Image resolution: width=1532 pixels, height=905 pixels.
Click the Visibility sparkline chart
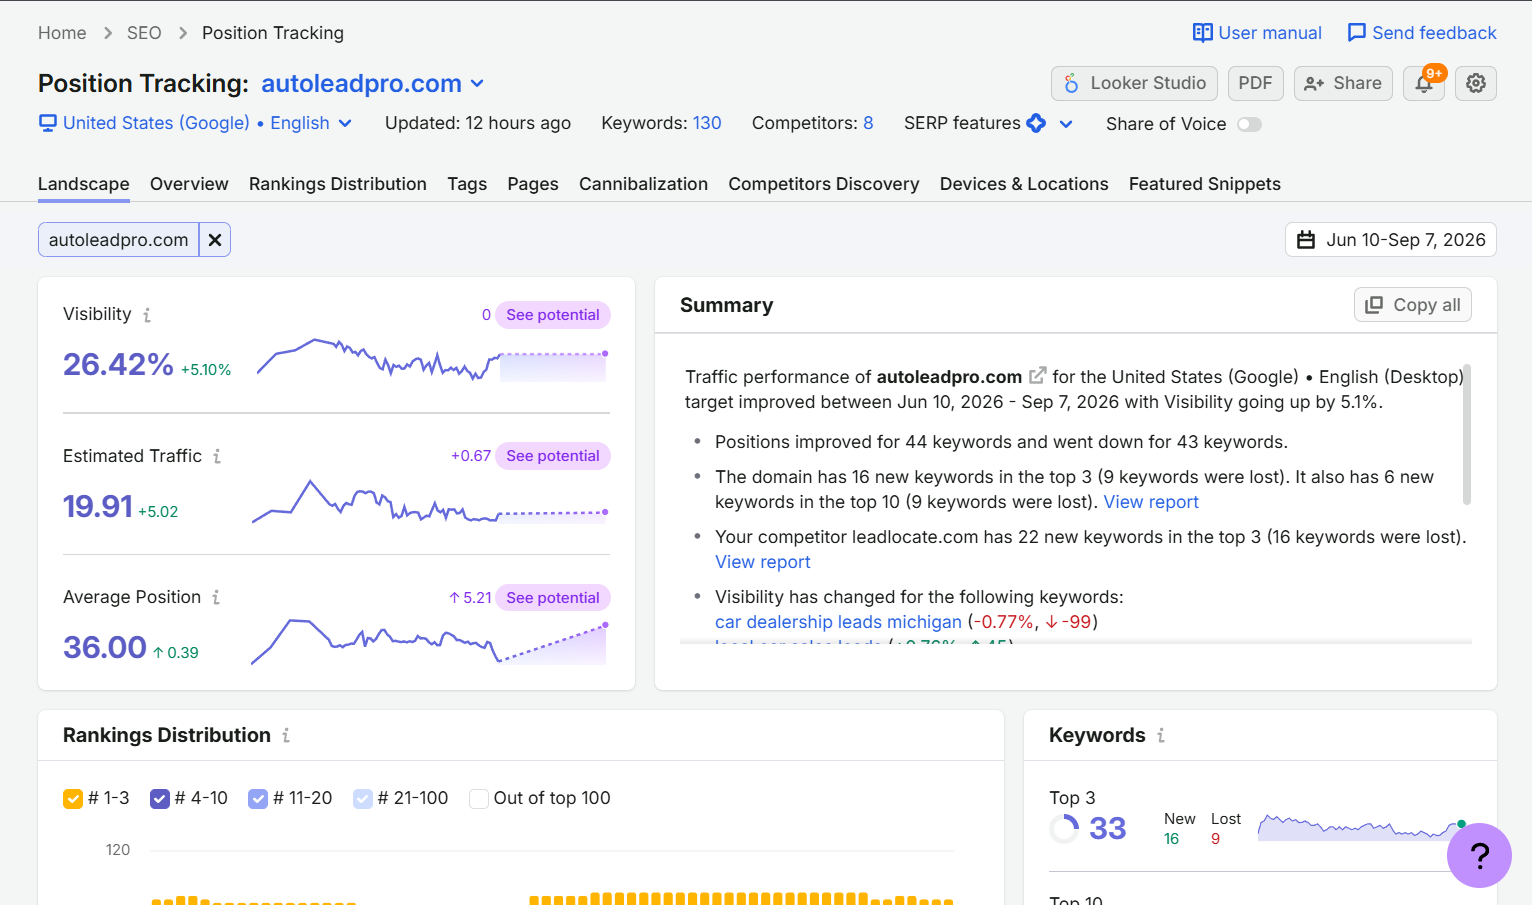click(432, 360)
